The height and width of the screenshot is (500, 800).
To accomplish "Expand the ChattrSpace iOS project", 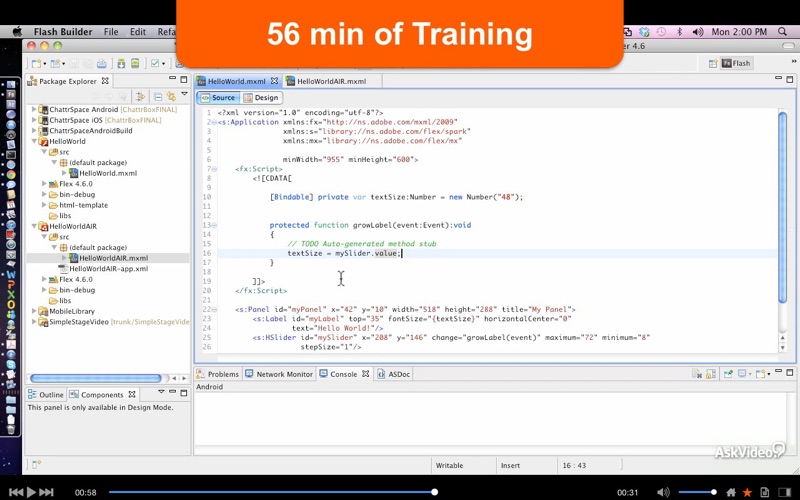I will pos(34,120).
